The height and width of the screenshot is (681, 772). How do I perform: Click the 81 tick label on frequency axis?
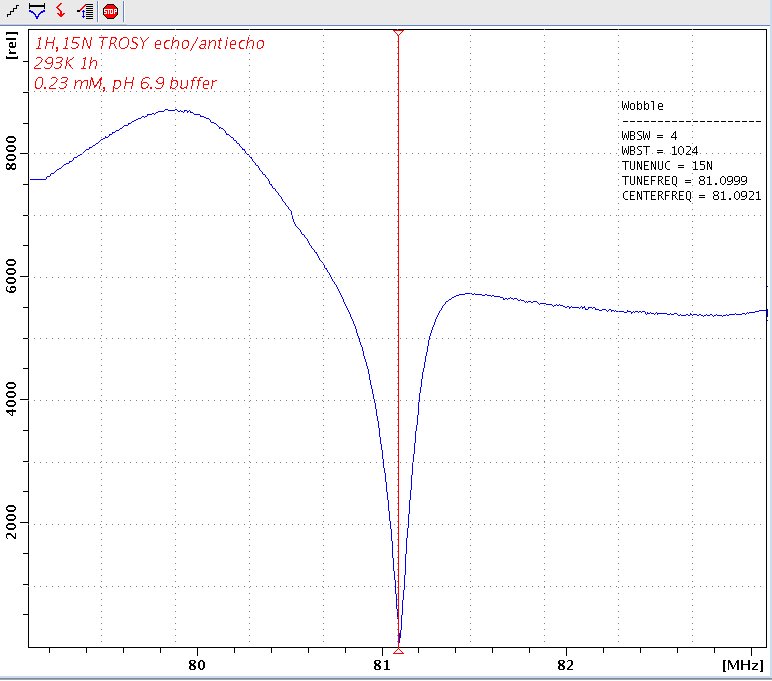pyautogui.click(x=381, y=665)
